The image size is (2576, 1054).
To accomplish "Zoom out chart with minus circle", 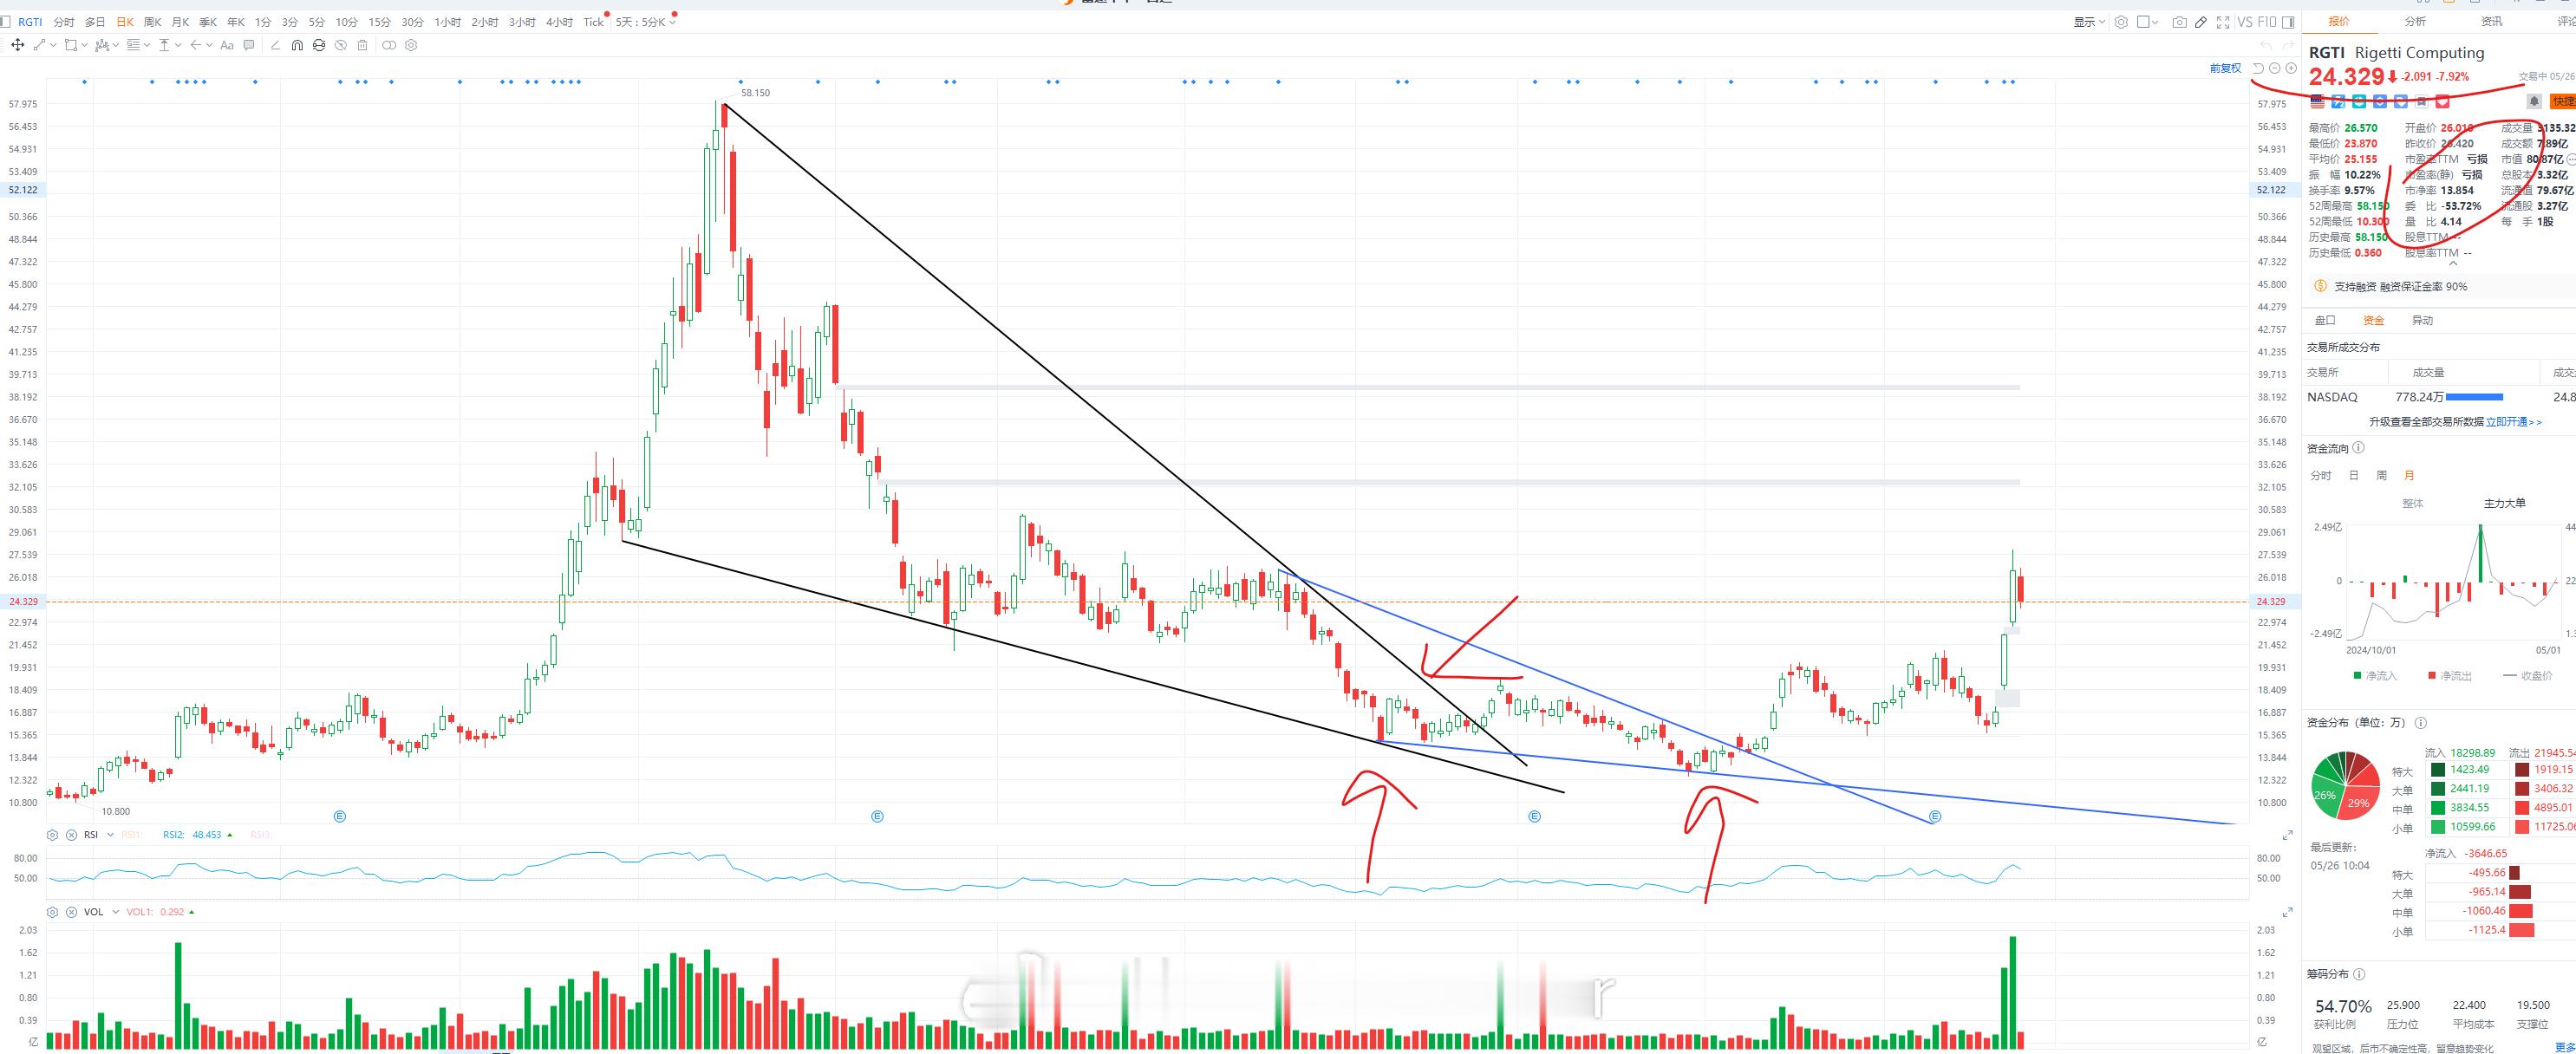I will tap(2275, 68).
